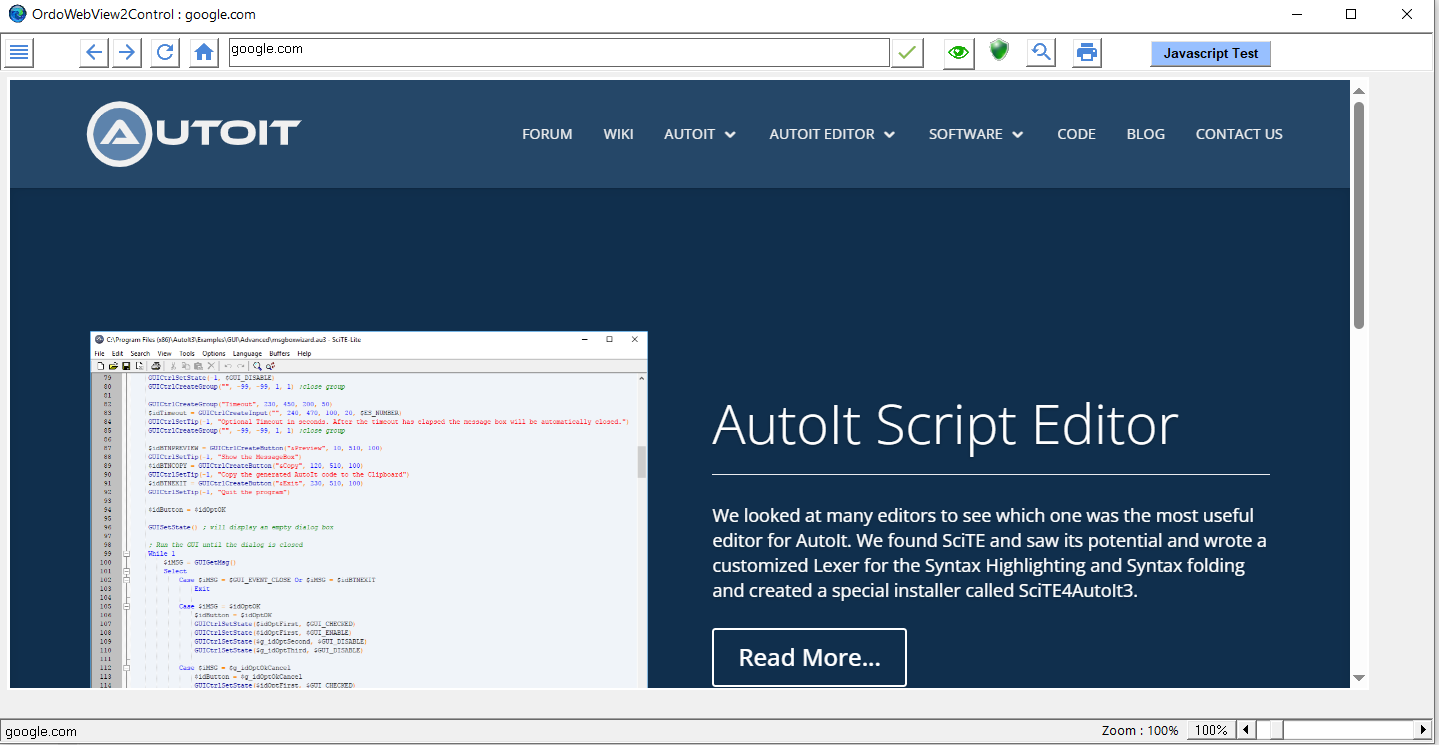Click the Read More... button
The image size is (1439, 745).
[809, 657]
